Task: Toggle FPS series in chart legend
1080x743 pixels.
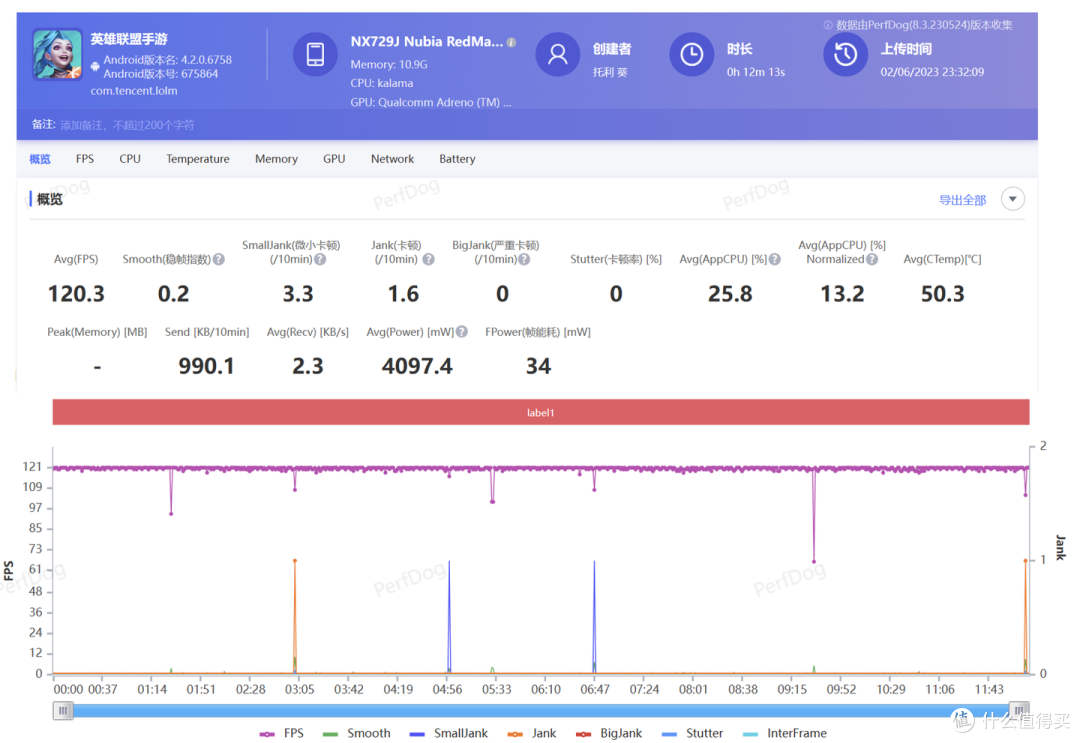Action: (282, 733)
